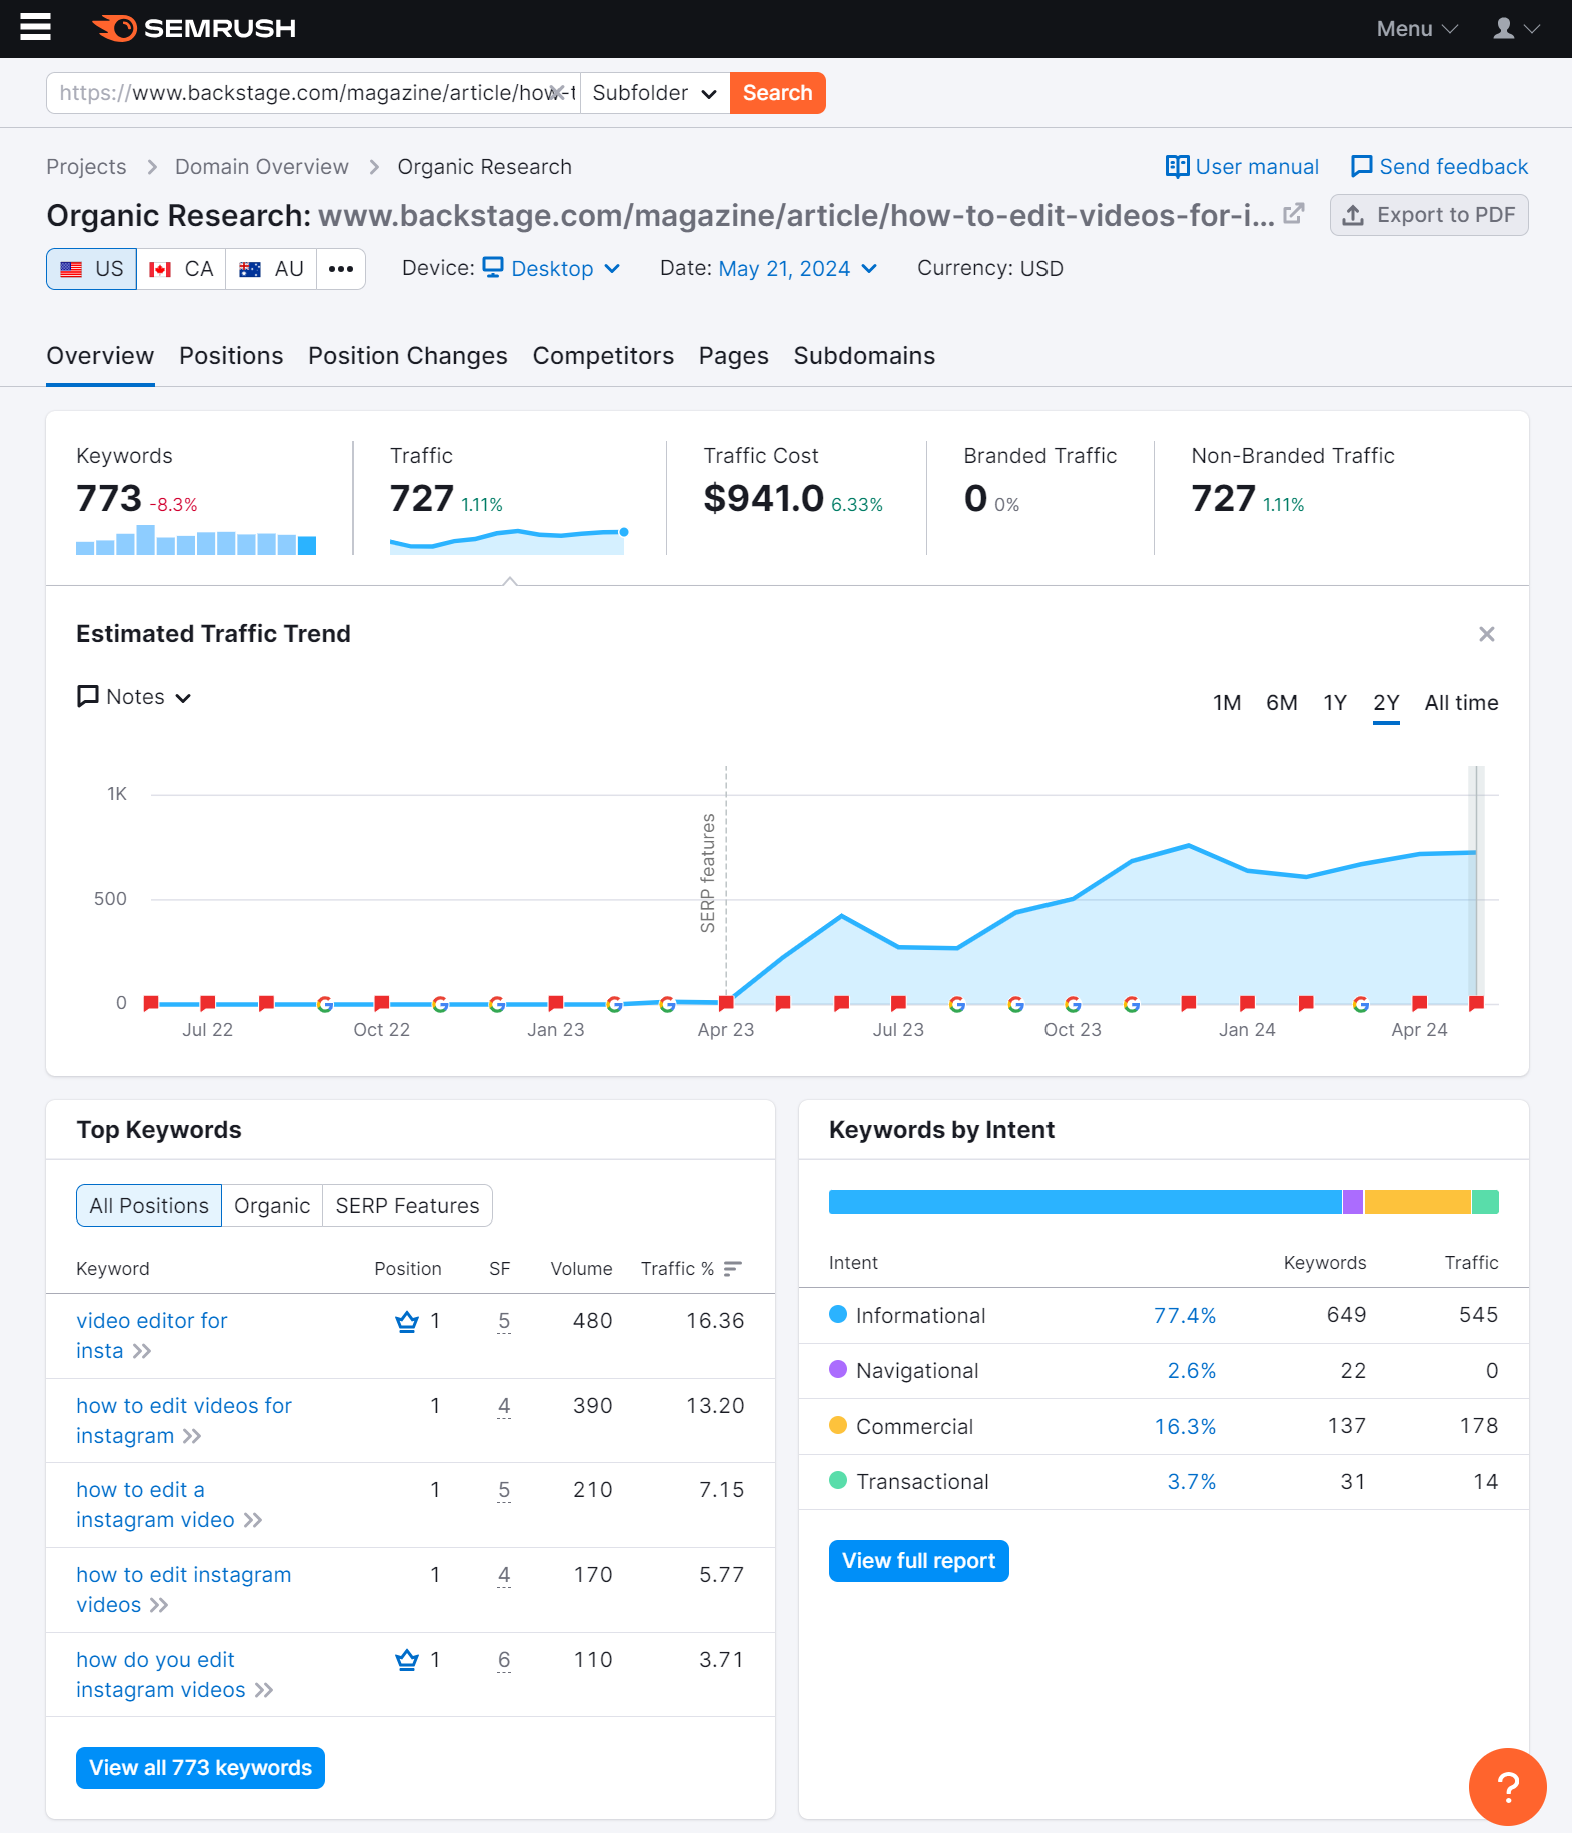This screenshot has width=1572, height=1833.
Task: Open the user account icon menu
Action: [x=1516, y=29]
